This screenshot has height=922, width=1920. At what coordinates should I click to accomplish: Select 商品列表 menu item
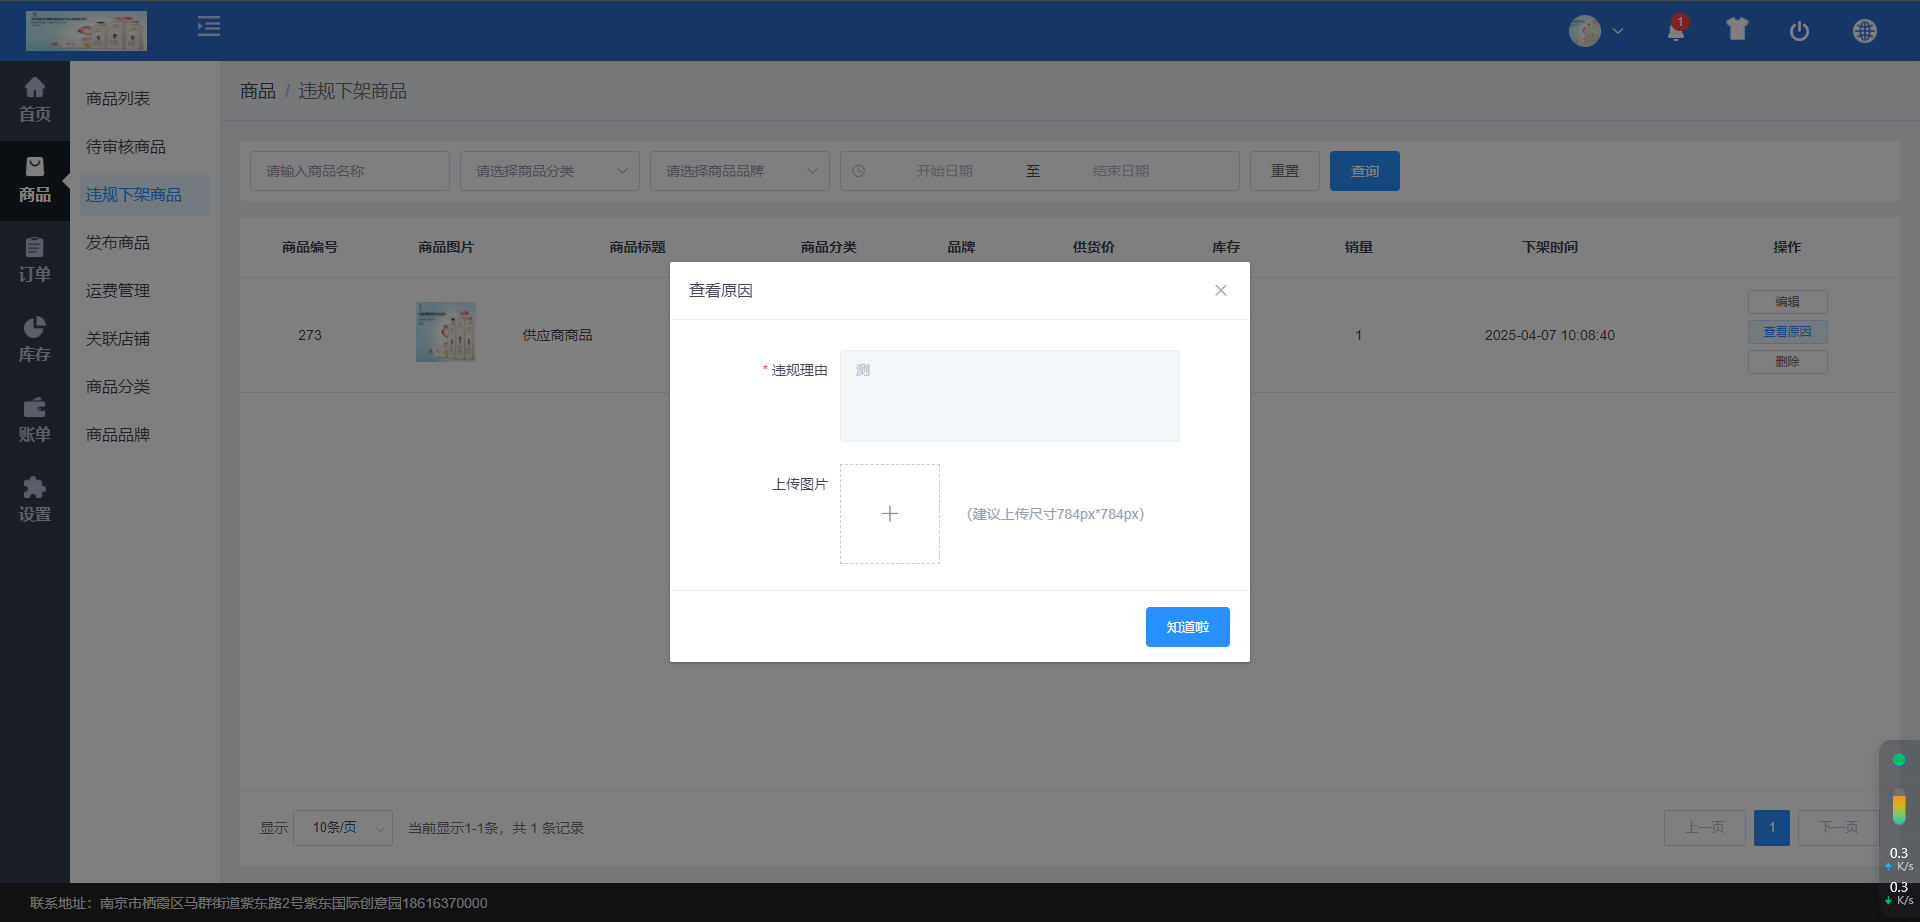pos(118,99)
